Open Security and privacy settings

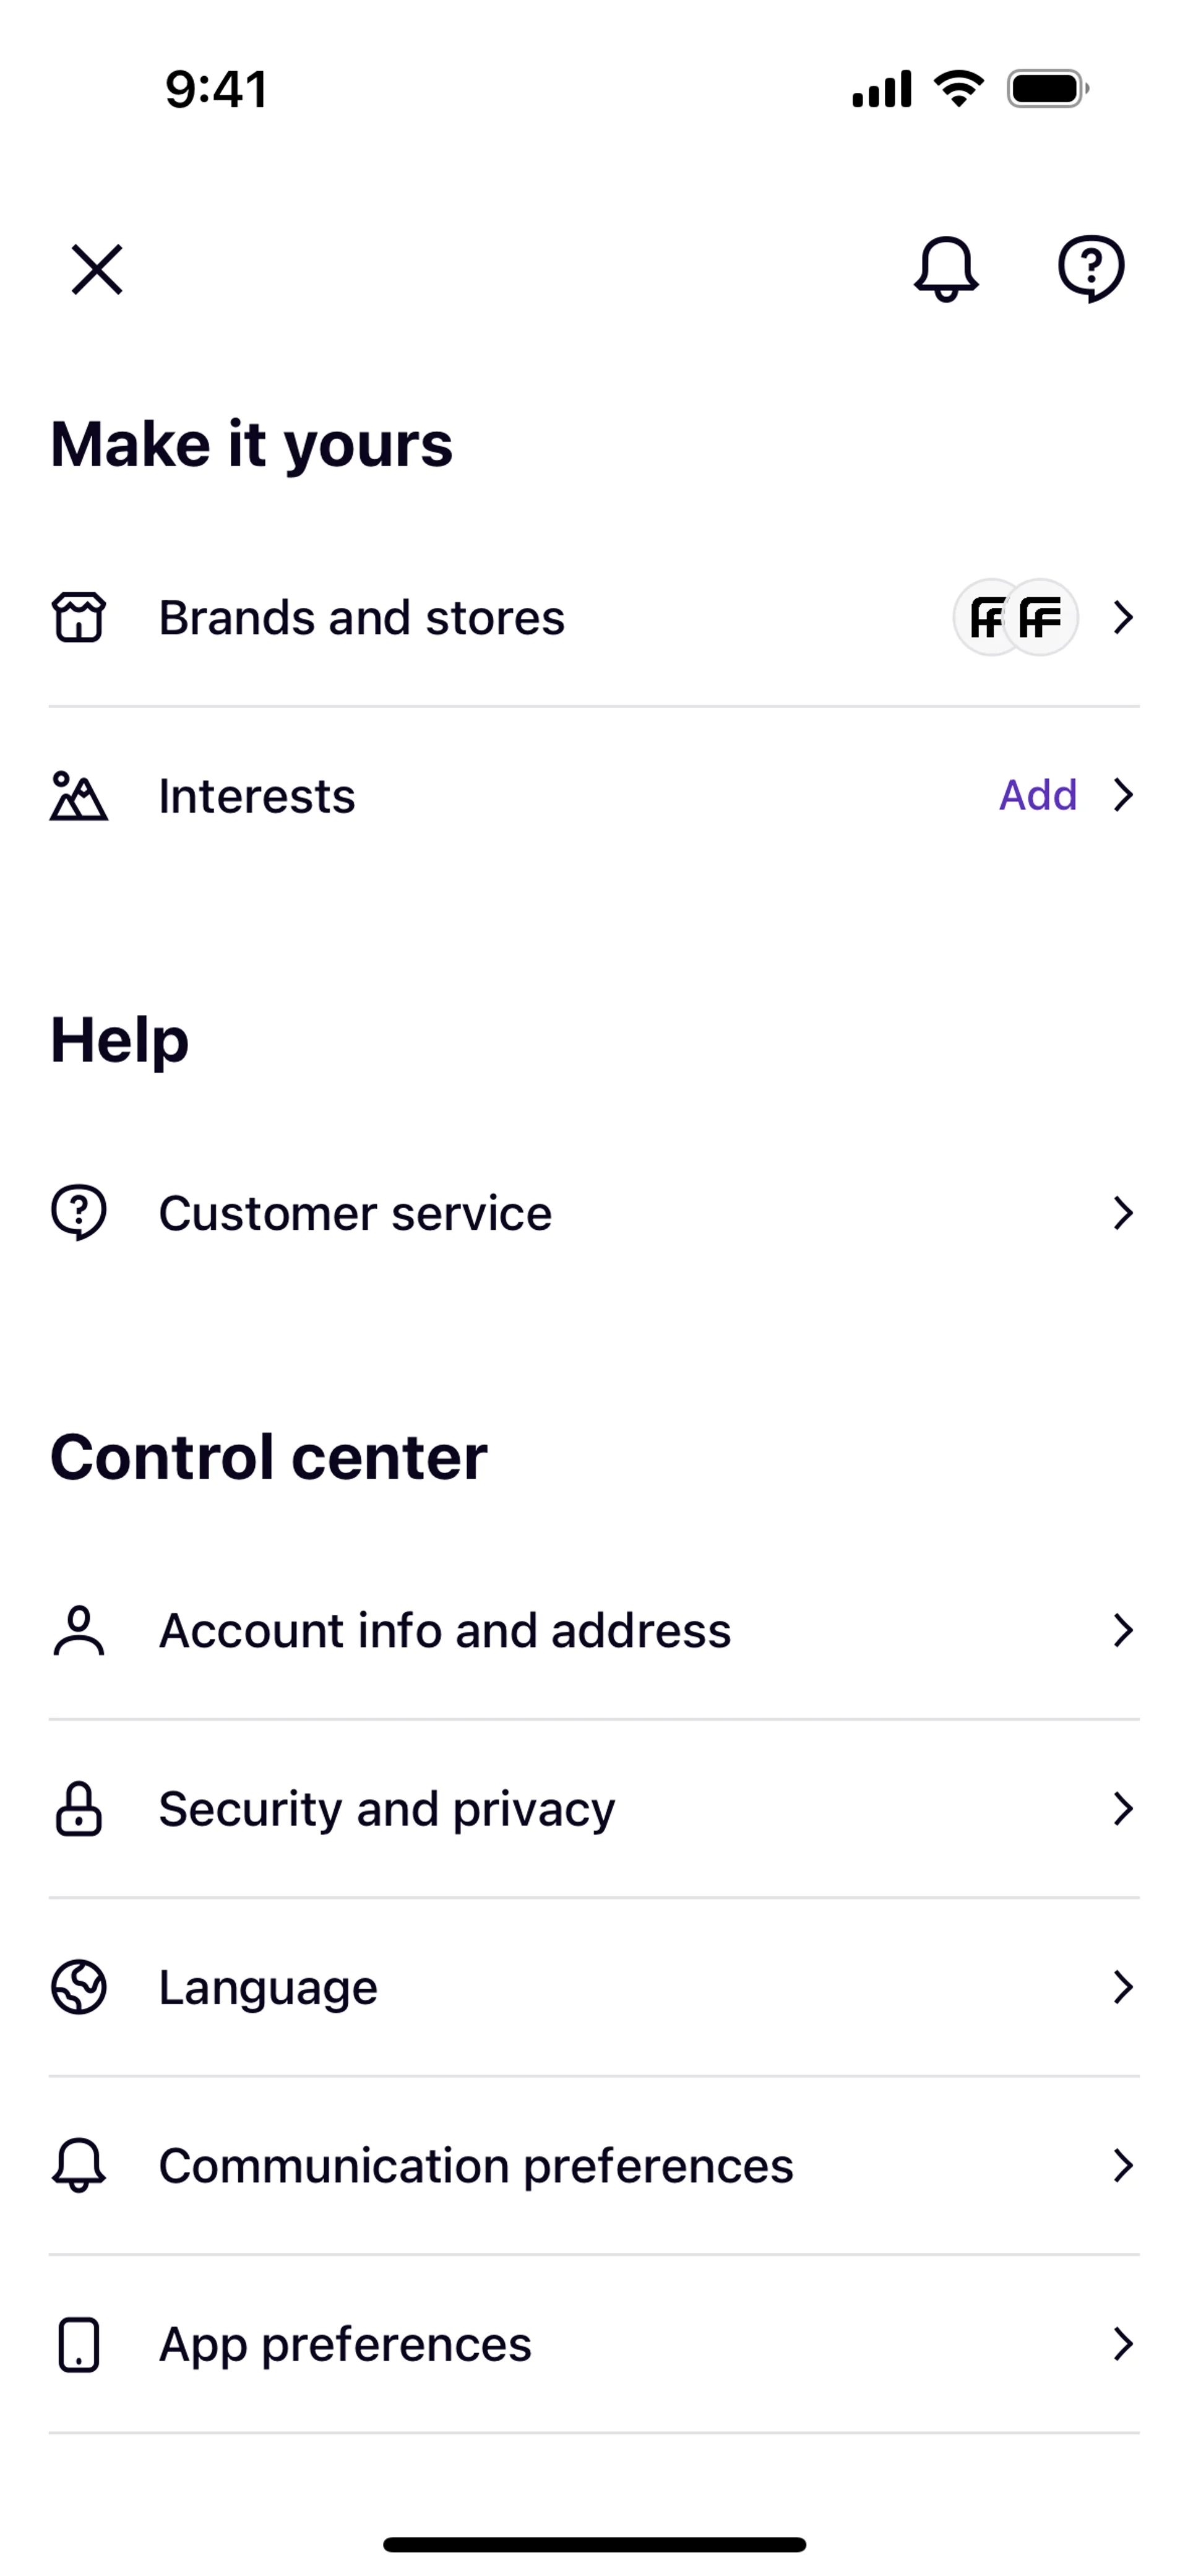387,1809
